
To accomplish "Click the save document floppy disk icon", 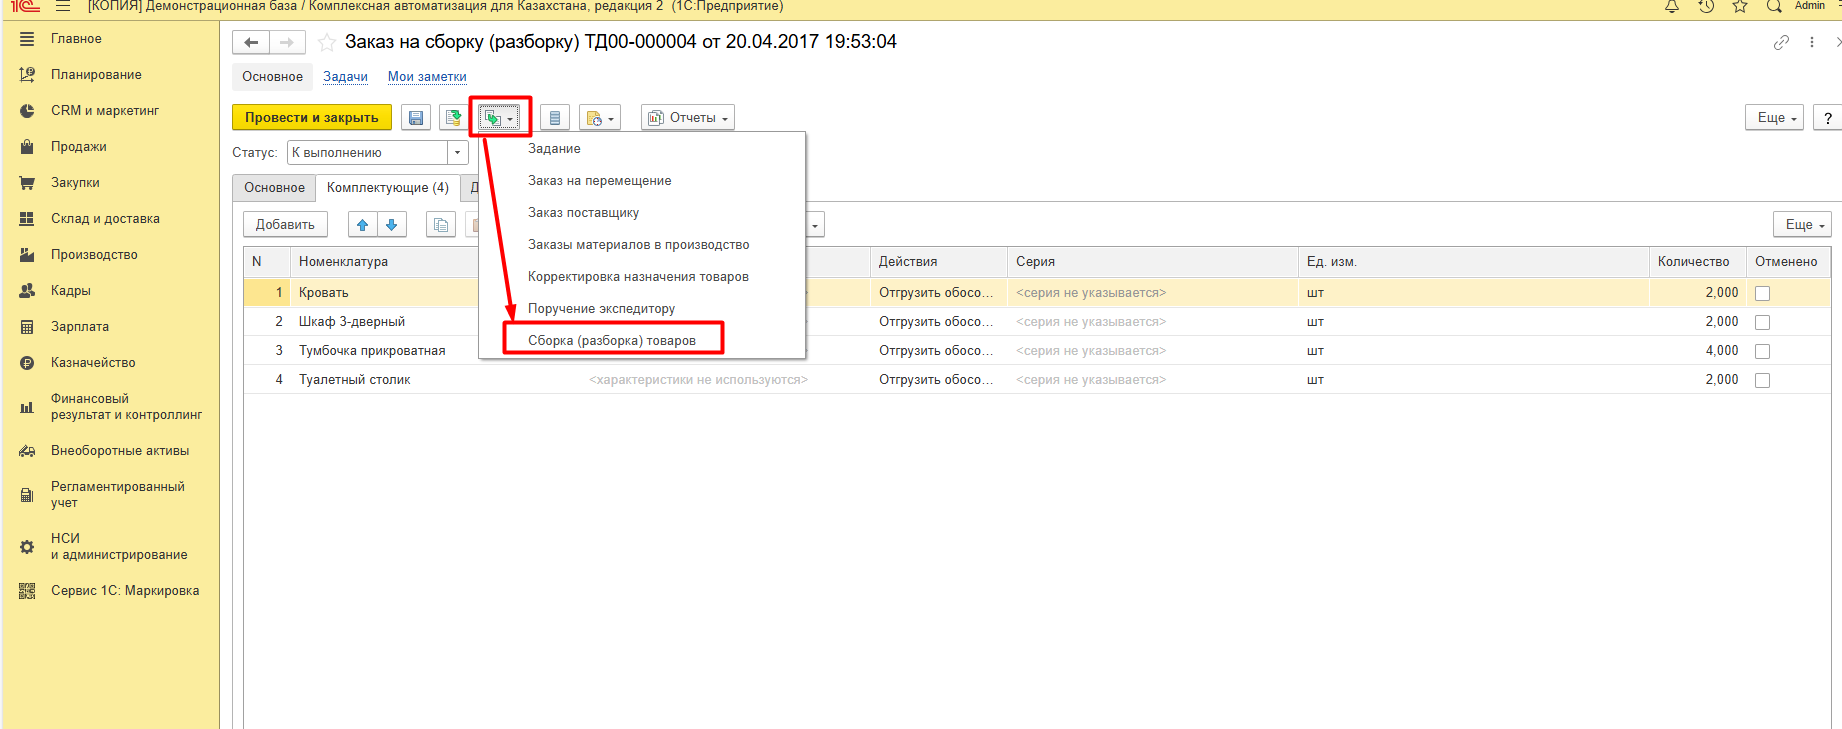I will pos(416,118).
